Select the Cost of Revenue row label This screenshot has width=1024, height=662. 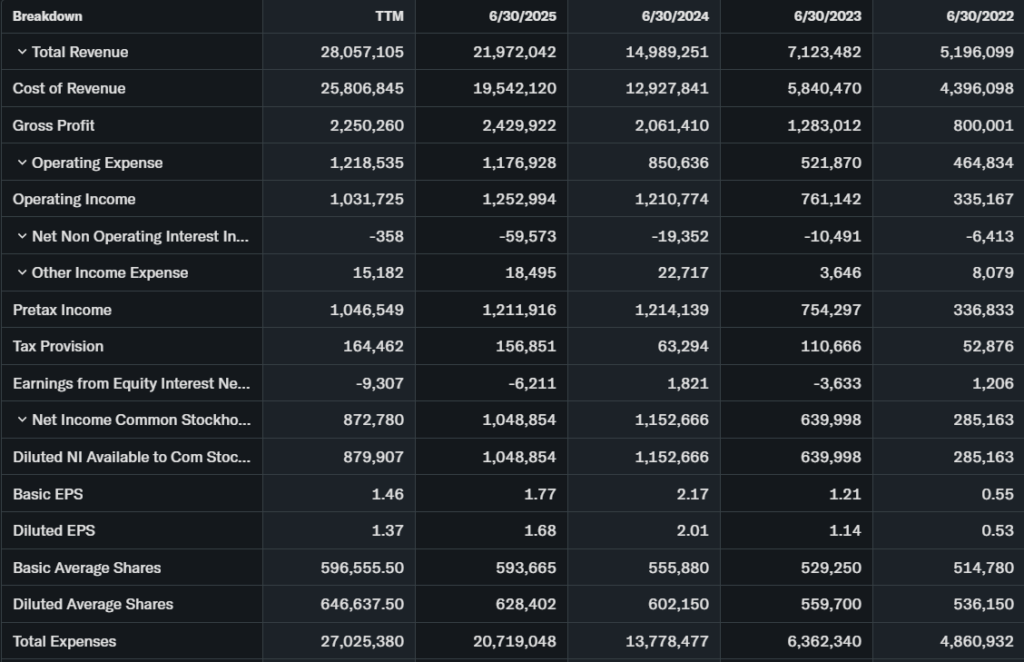pos(69,89)
